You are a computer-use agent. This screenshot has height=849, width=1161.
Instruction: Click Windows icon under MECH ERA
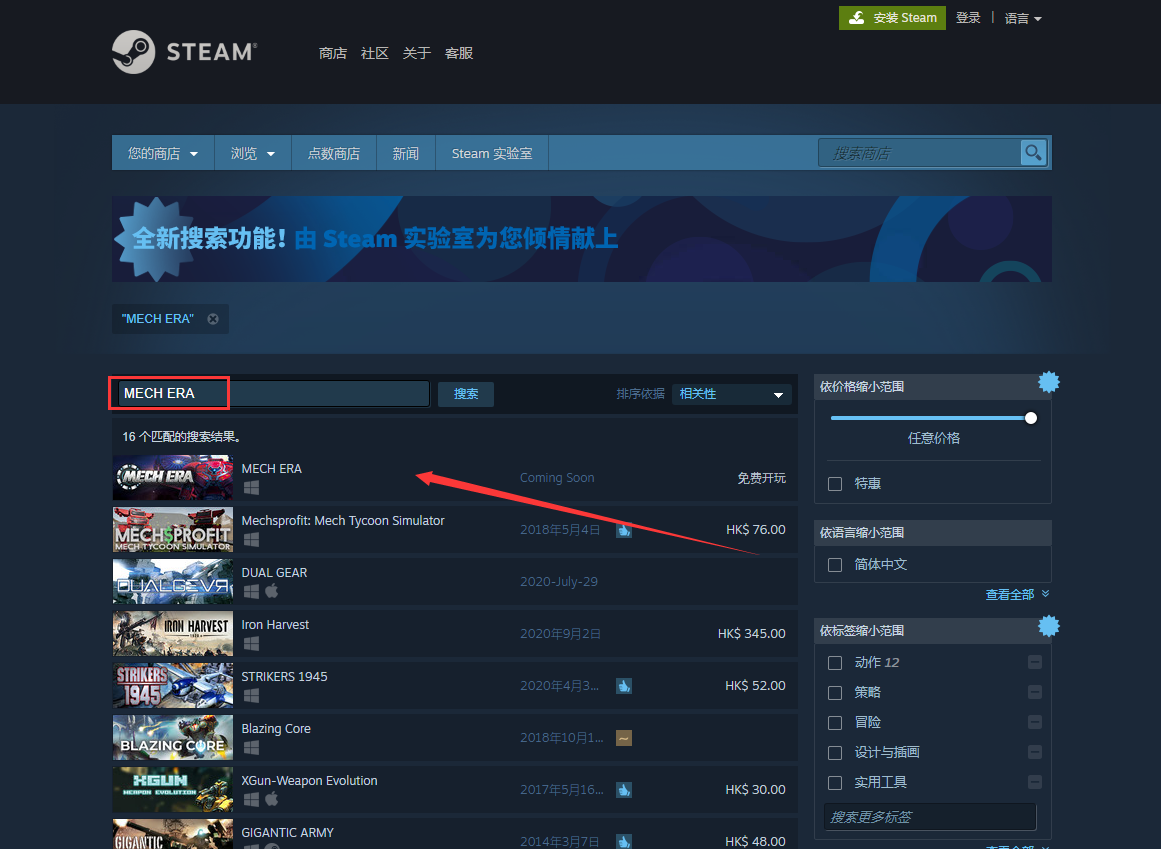click(x=251, y=488)
